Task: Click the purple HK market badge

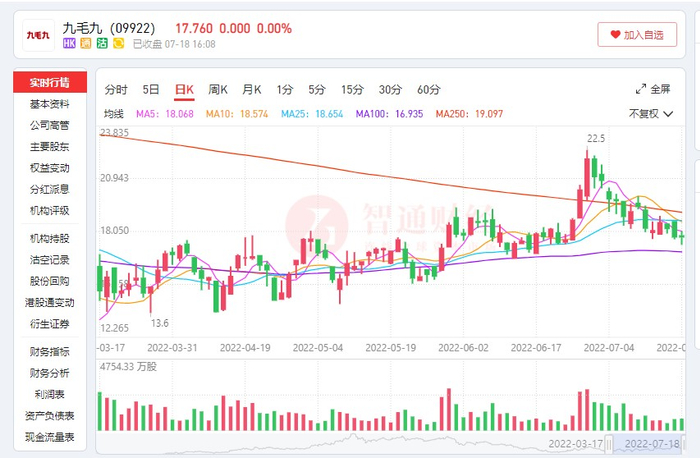Action: (x=69, y=44)
